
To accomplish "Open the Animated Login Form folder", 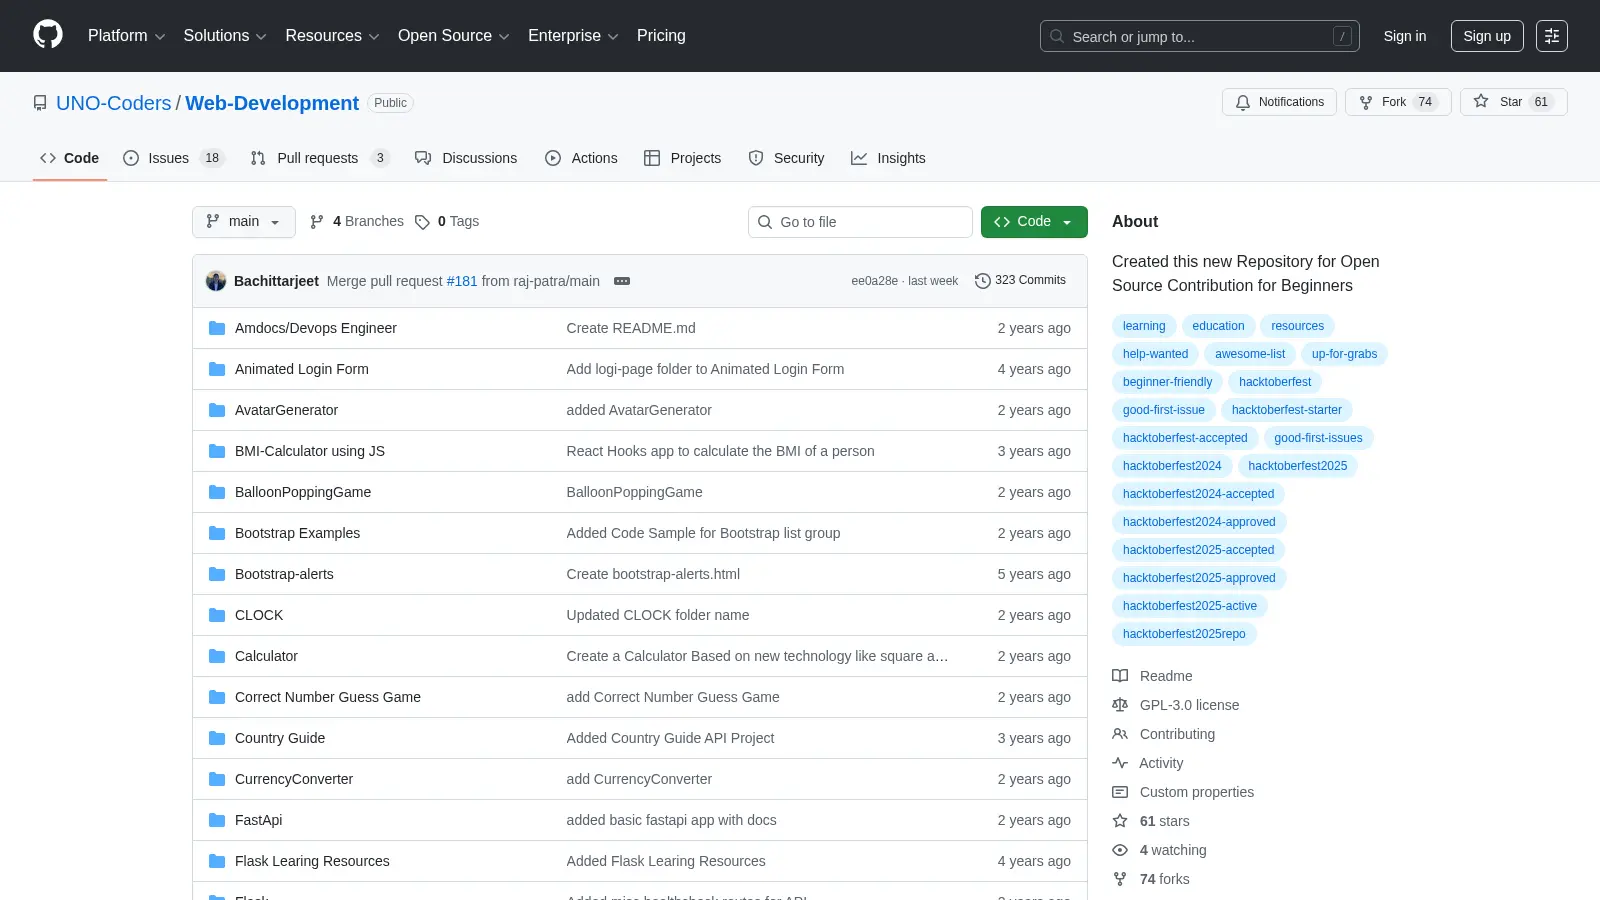I will (x=302, y=369).
